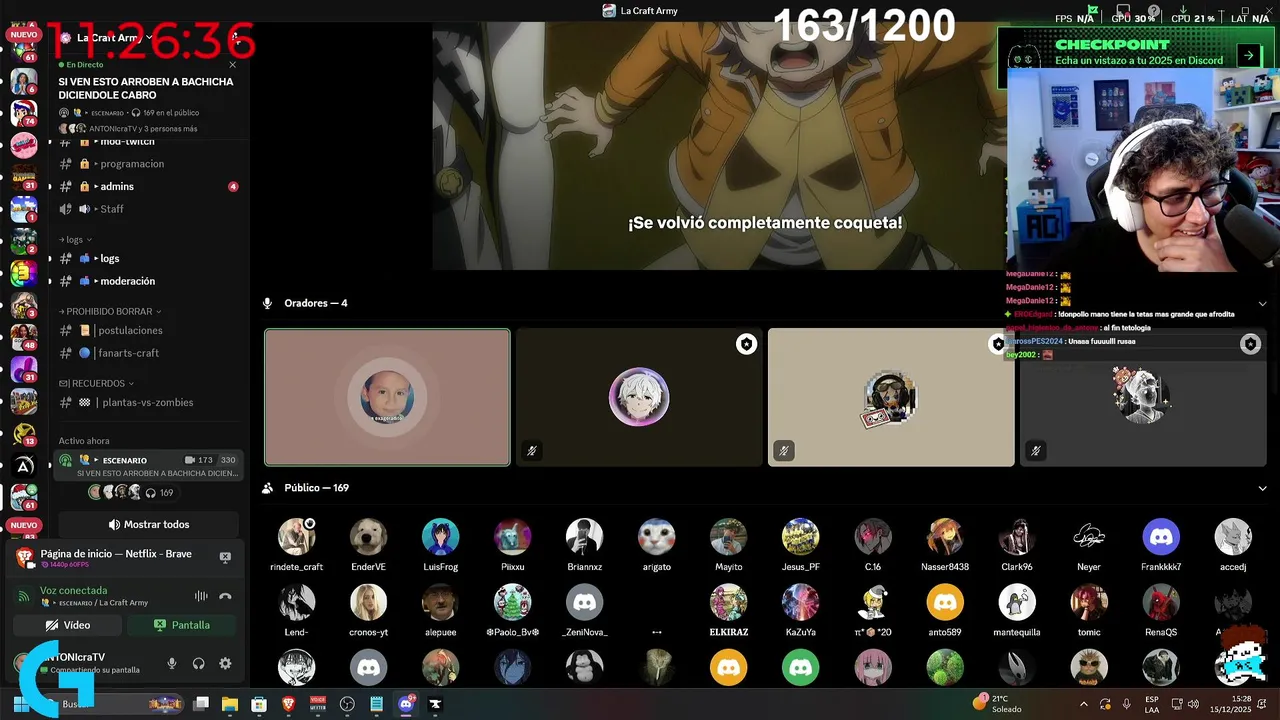Click the muted mic icon on the fourth speaker tile
1280x720 pixels.
coord(1036,451)
